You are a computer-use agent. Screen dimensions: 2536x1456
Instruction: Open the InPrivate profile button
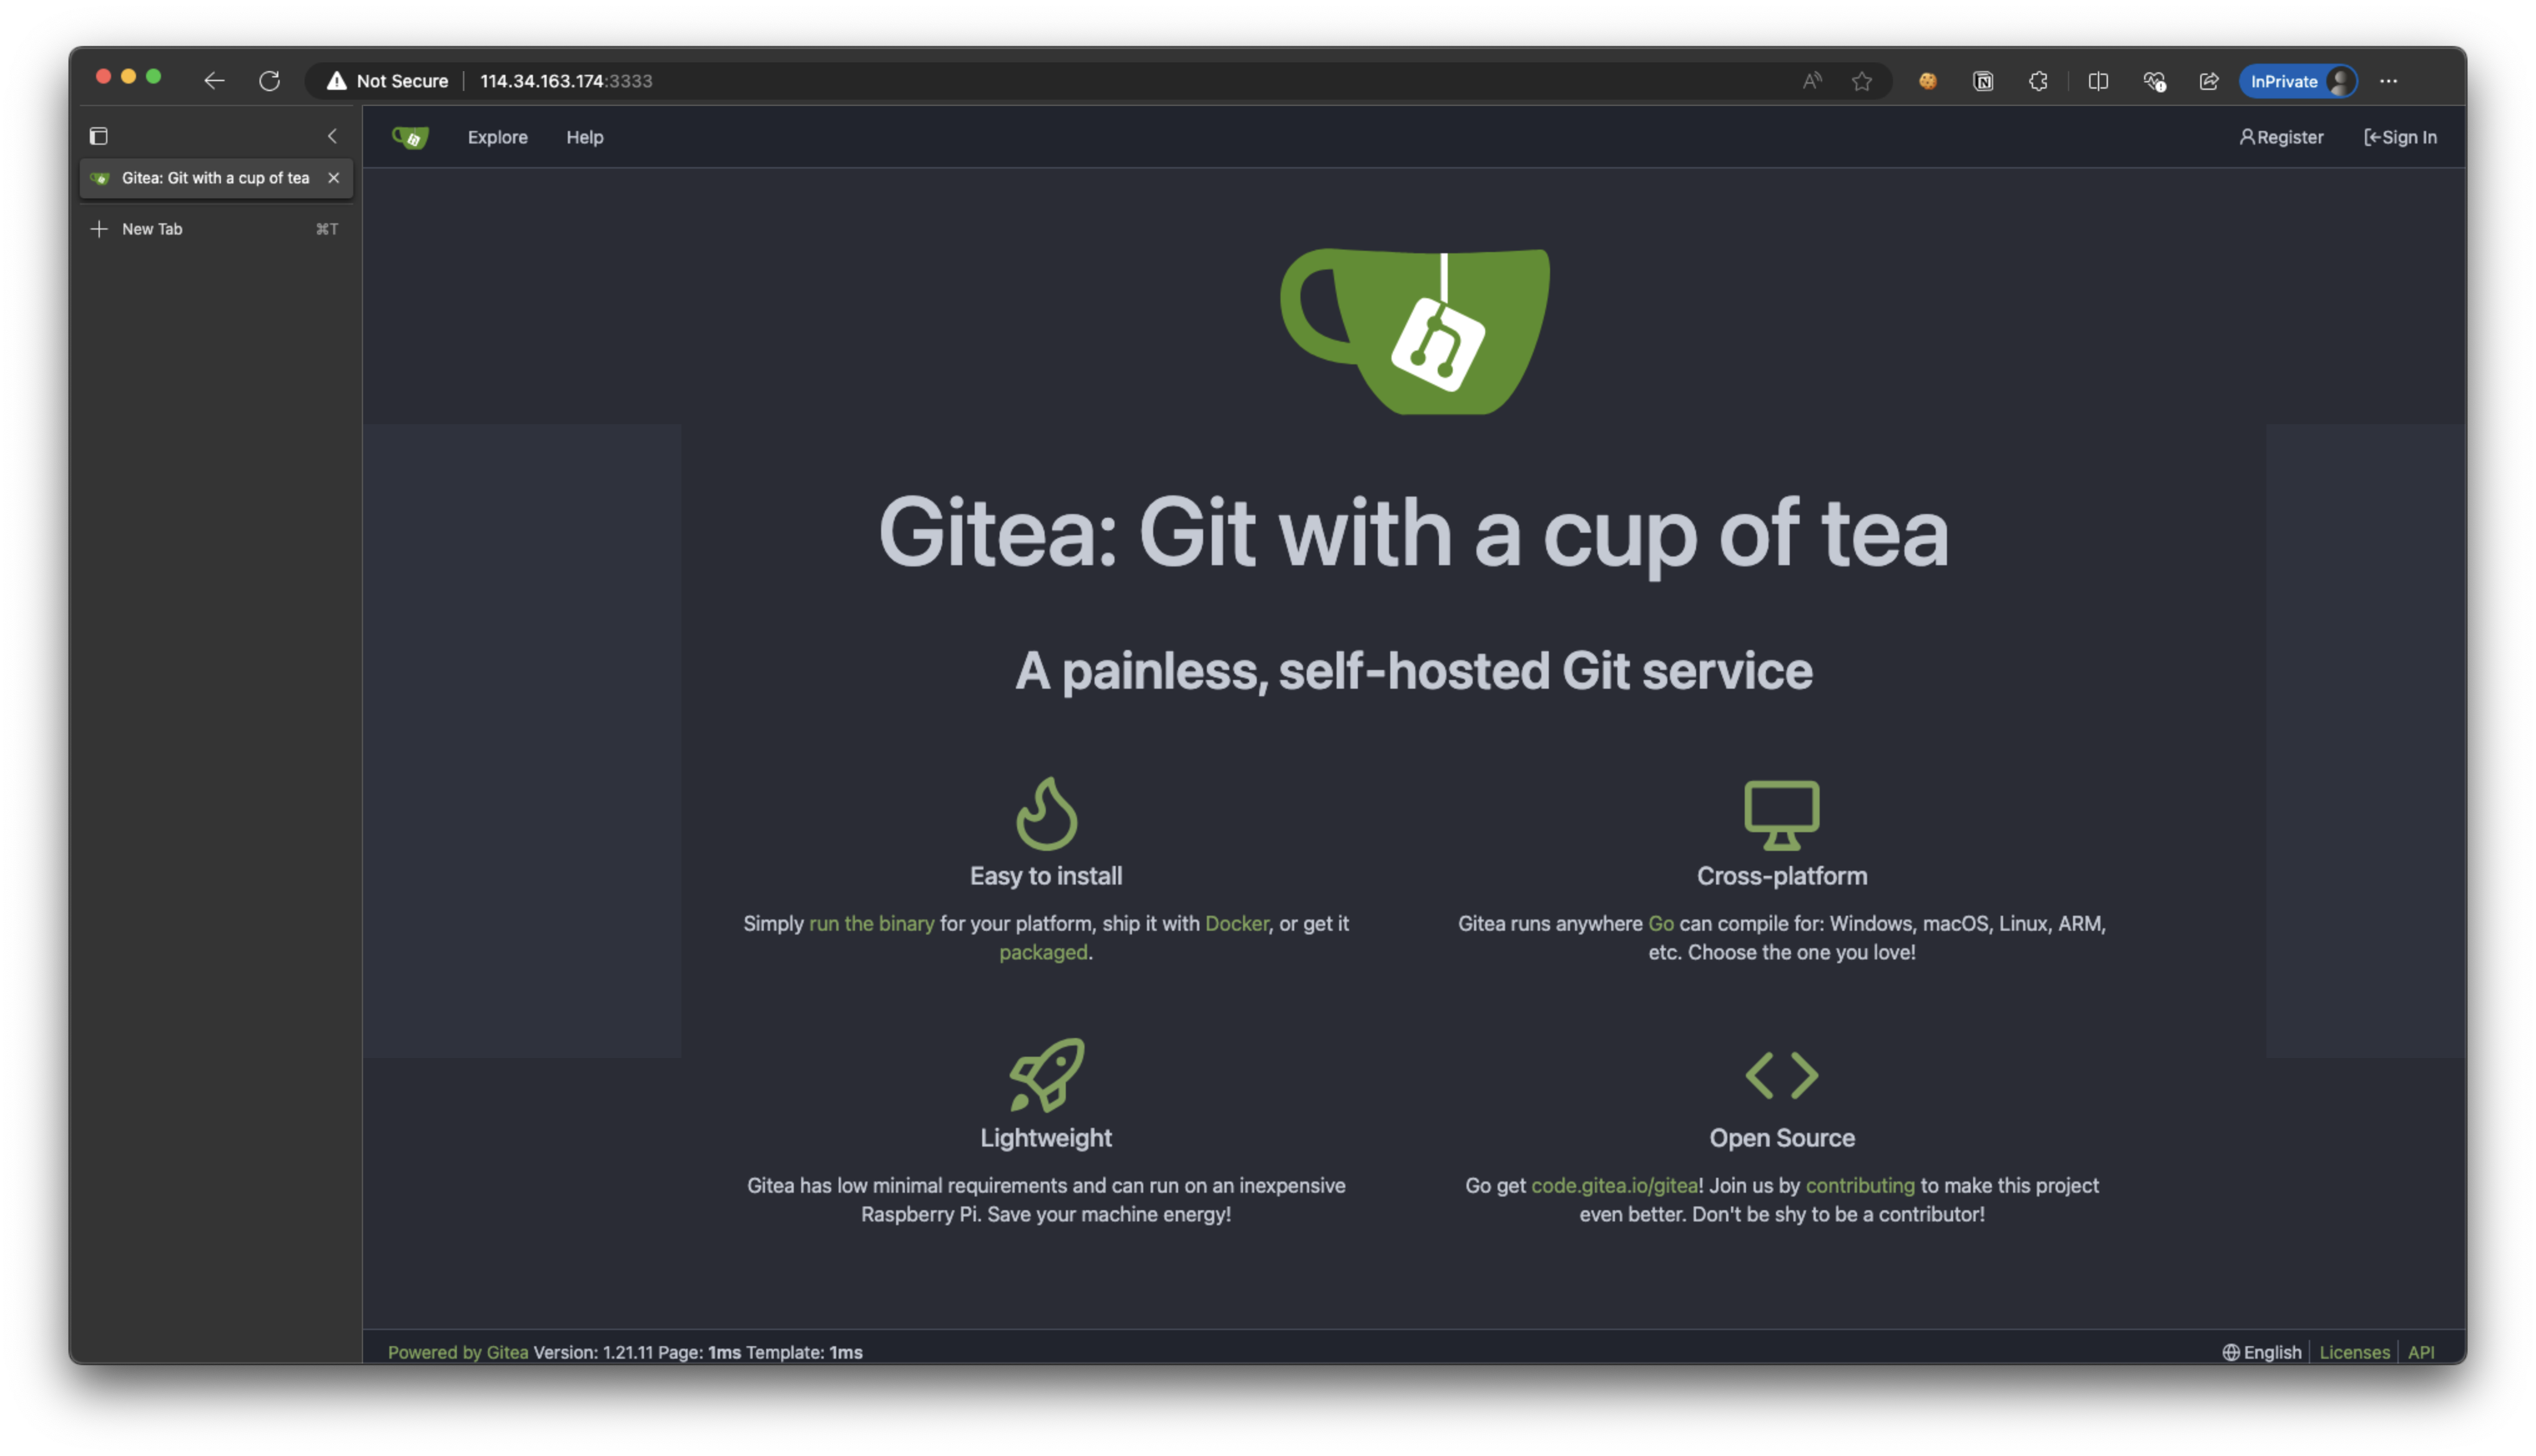coord(2298,81)
